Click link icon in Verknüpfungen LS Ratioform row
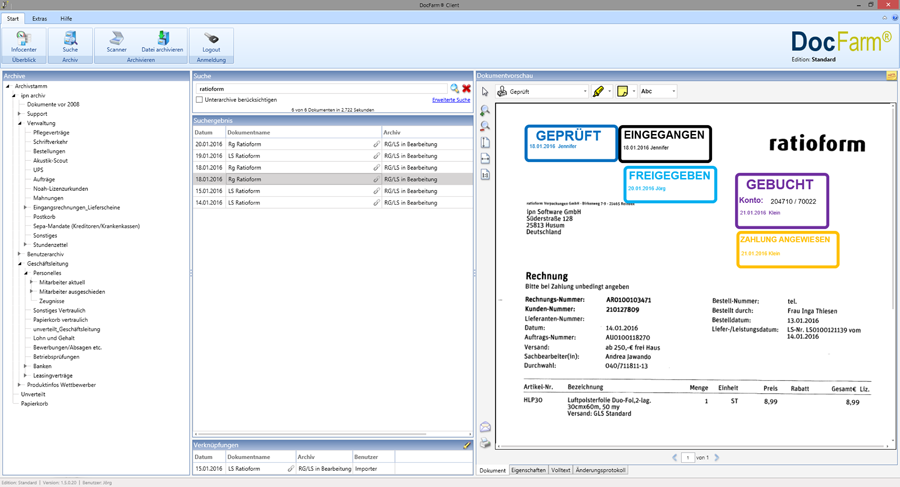Image resolution: width=900 pixels, height=487 pixels. click(290, 469)
